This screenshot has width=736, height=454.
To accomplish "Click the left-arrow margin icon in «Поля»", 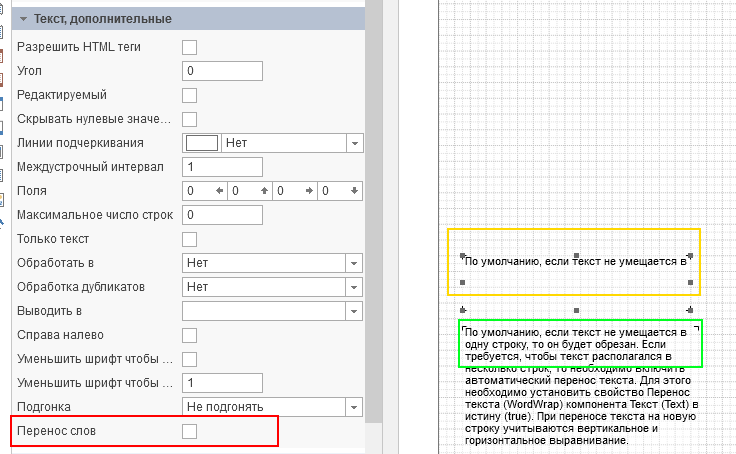I will (220, 191).
